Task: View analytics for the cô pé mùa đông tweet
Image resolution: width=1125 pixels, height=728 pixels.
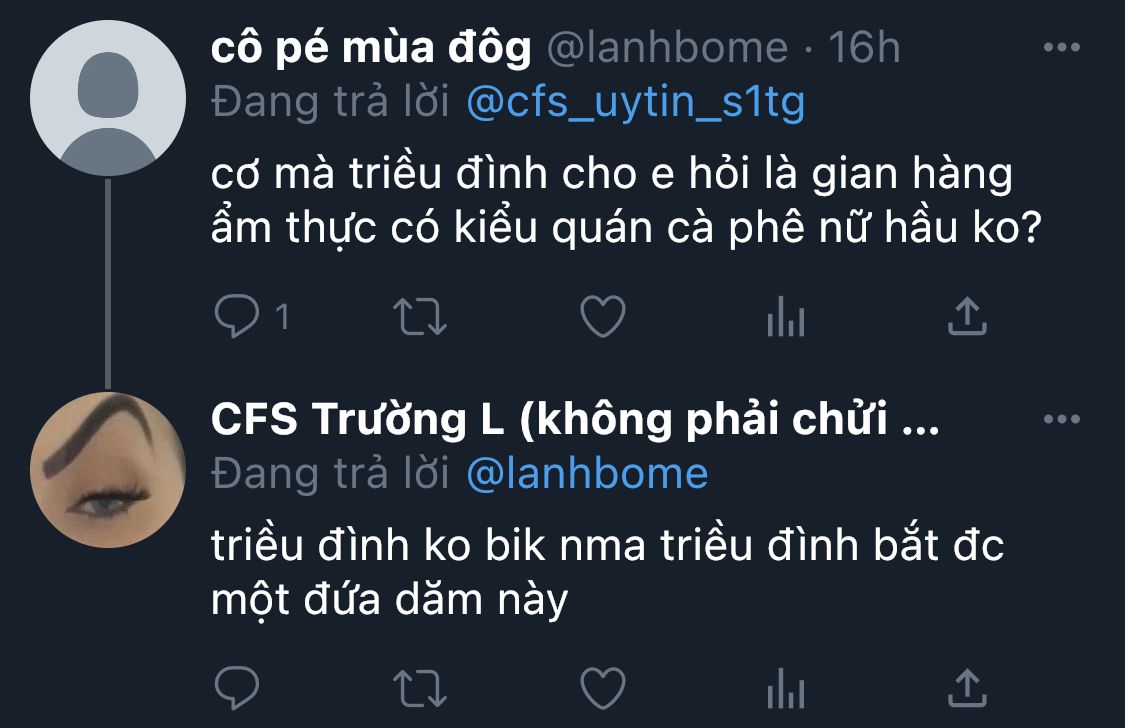Action: [x=786, y=316]
